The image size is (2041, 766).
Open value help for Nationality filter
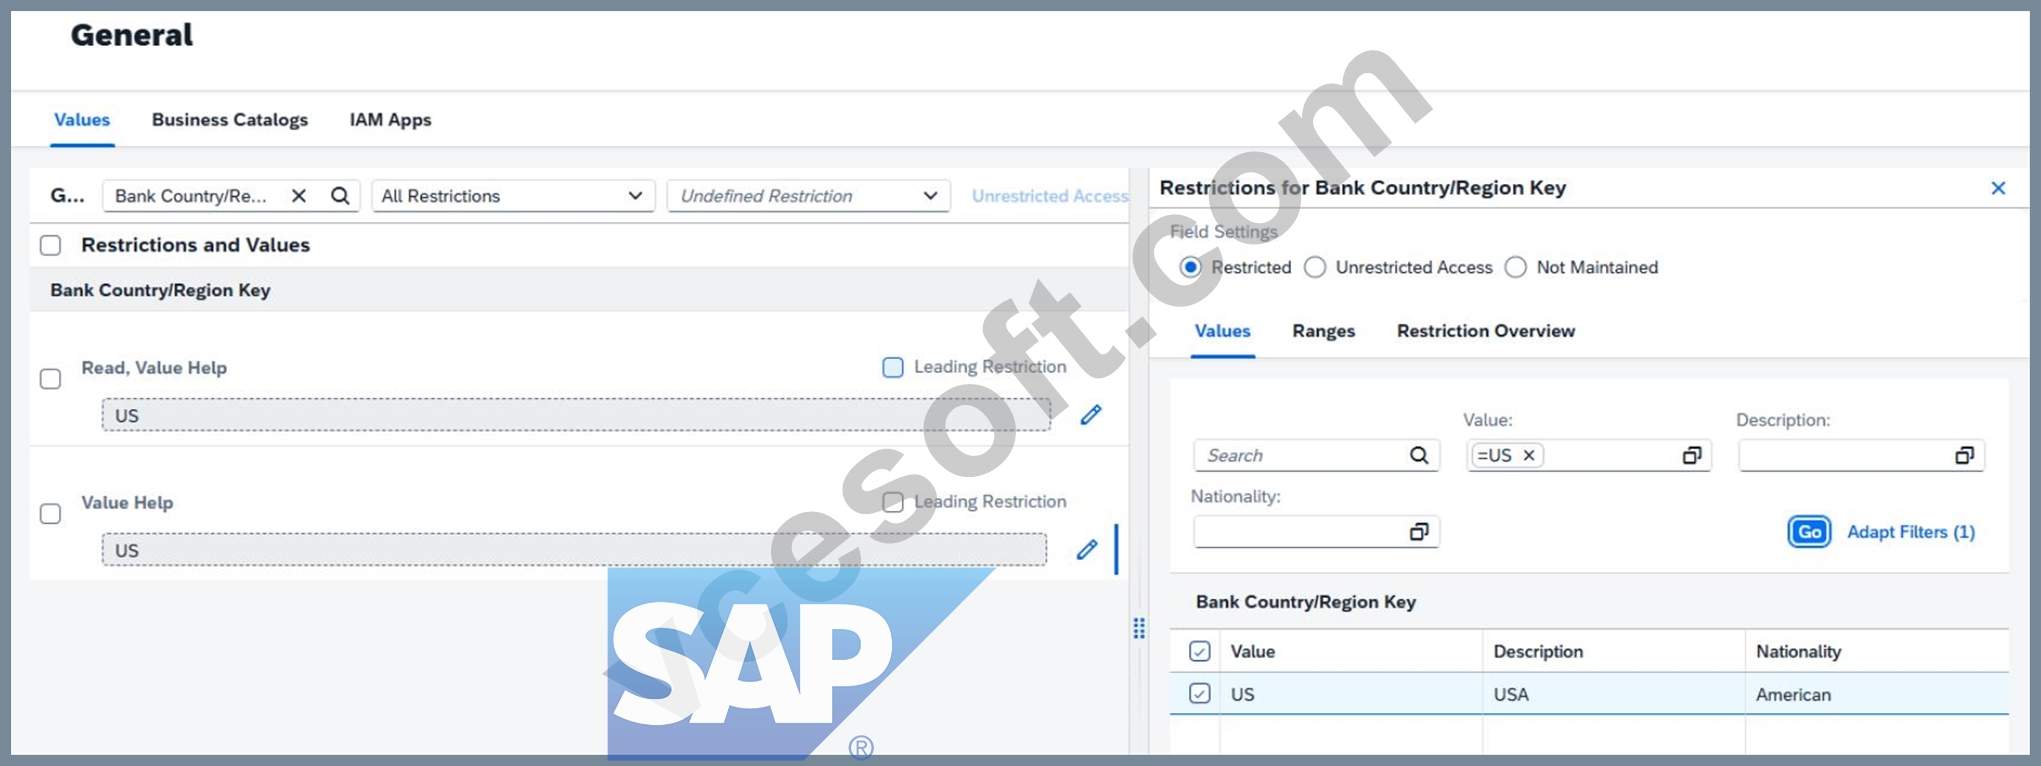click(1419, 532)
